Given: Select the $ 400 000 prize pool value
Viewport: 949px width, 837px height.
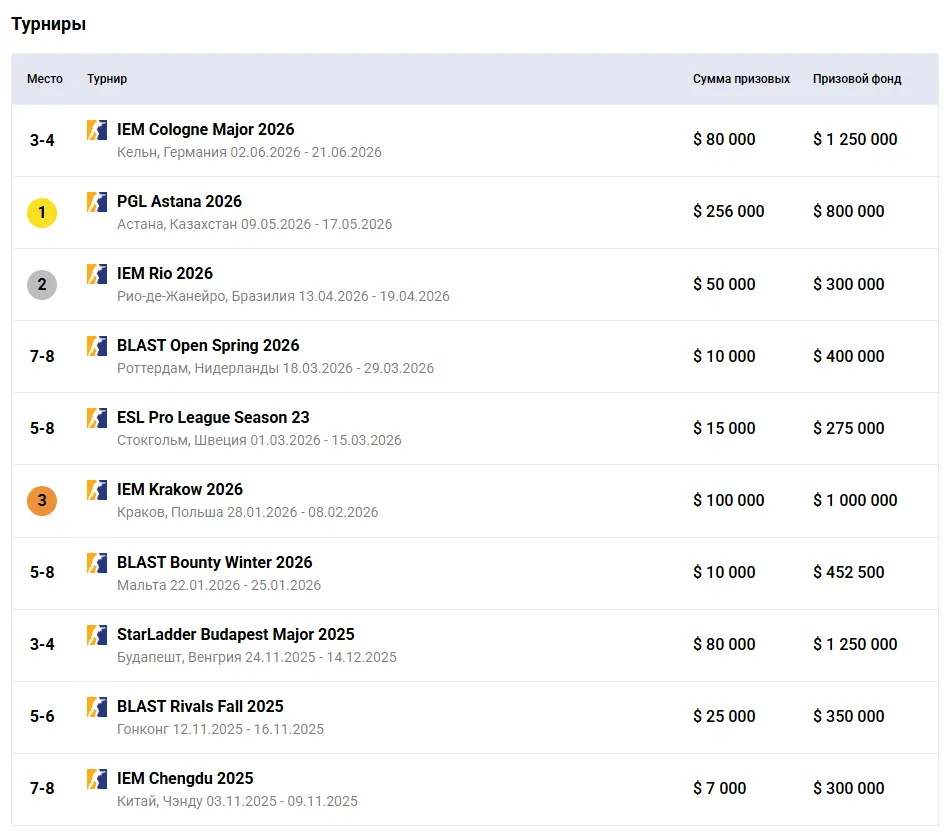Looking at the screenshot, I should 849,356.
